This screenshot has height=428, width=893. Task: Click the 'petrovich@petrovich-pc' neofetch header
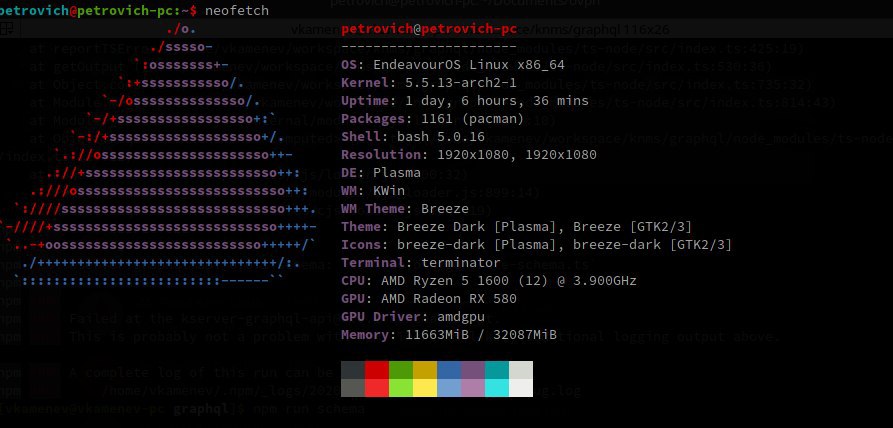429,29
